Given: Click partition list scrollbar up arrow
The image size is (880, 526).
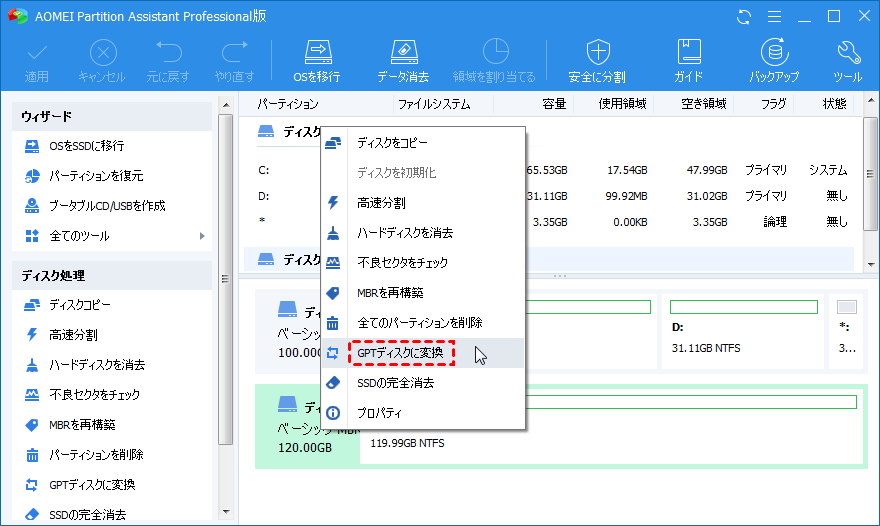Looking at the screenshot, I should click(870, 101).
